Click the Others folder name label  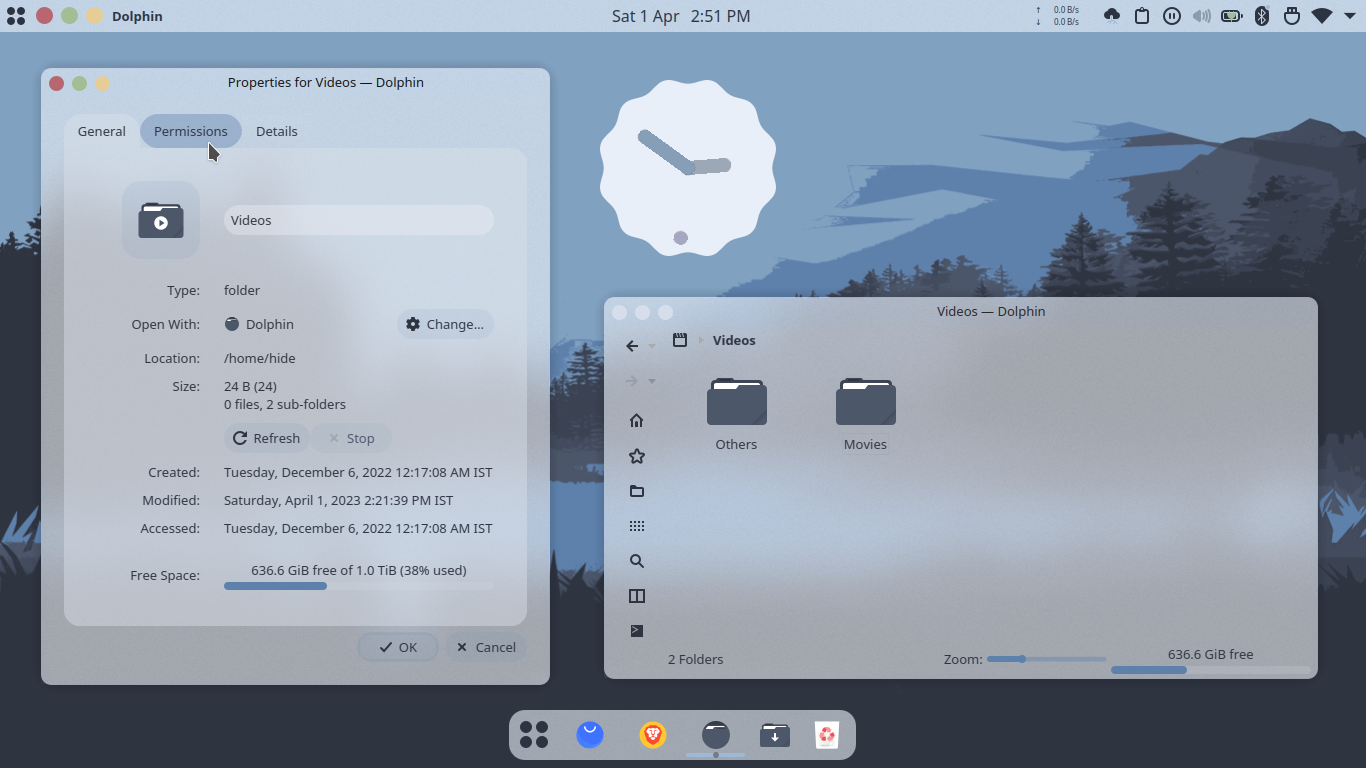[x=736, y=445]
